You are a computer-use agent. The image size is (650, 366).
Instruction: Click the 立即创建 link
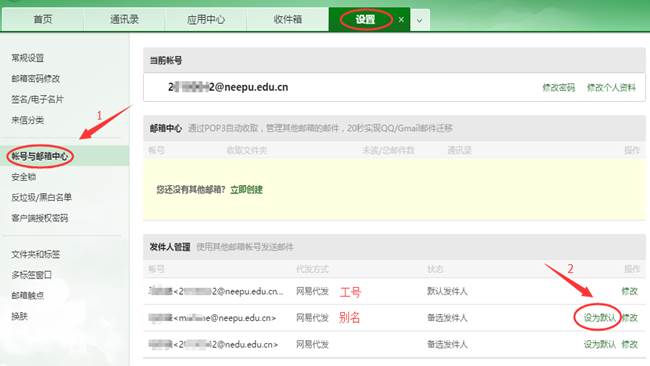[246, 190]
